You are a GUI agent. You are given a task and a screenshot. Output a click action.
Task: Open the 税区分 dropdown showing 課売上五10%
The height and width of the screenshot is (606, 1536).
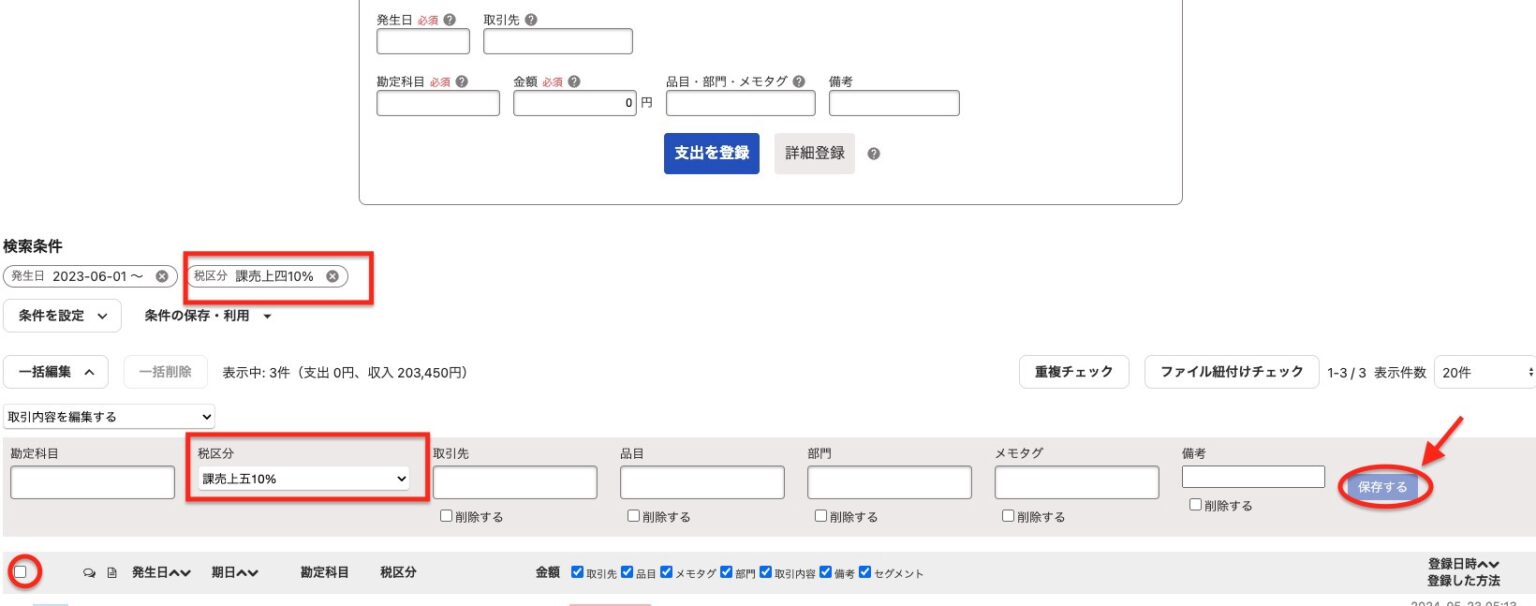click(304, 480)
